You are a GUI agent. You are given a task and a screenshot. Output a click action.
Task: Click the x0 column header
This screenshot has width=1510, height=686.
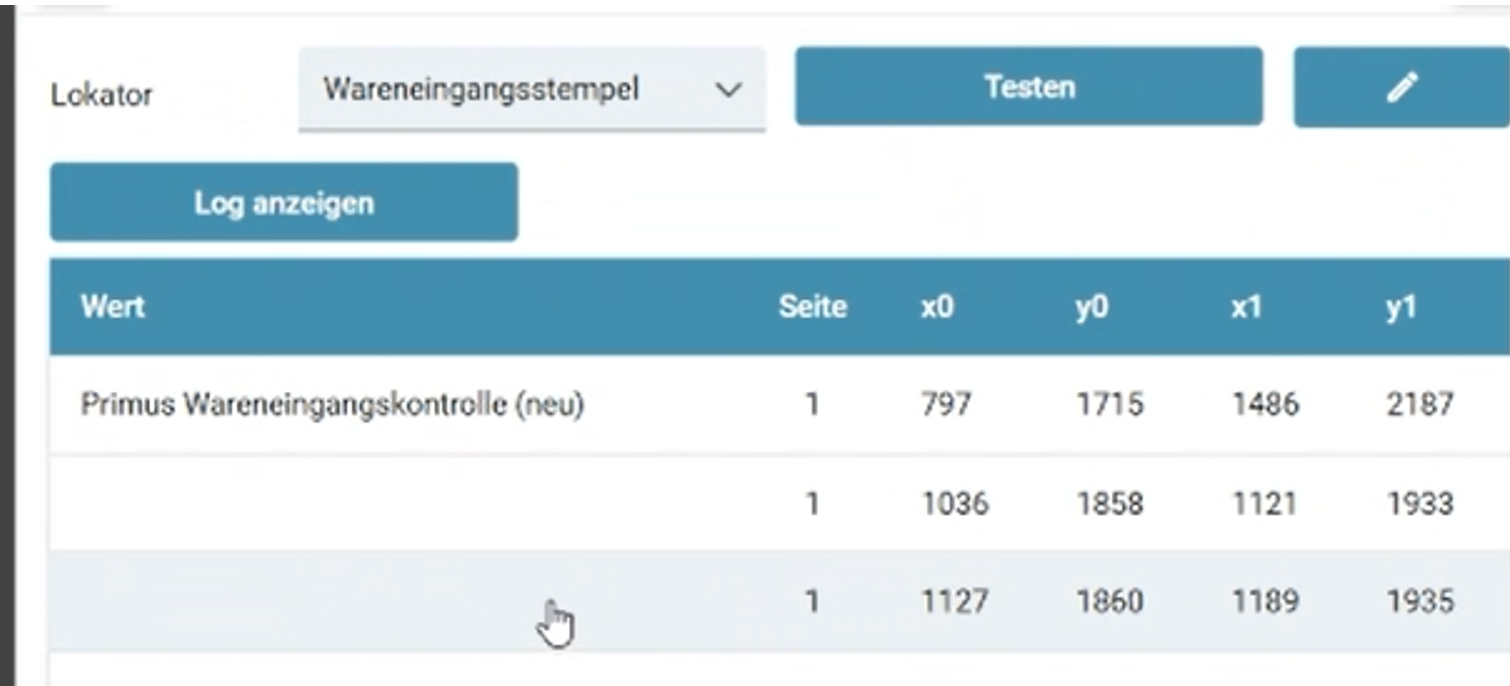[937, 307]
